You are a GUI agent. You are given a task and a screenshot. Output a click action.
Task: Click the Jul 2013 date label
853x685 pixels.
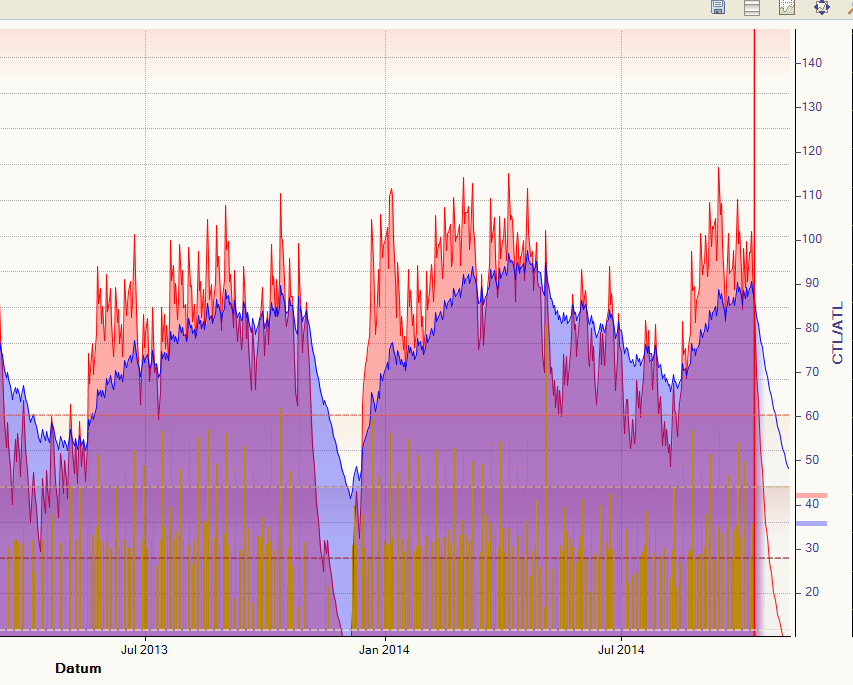coord(145,650)
